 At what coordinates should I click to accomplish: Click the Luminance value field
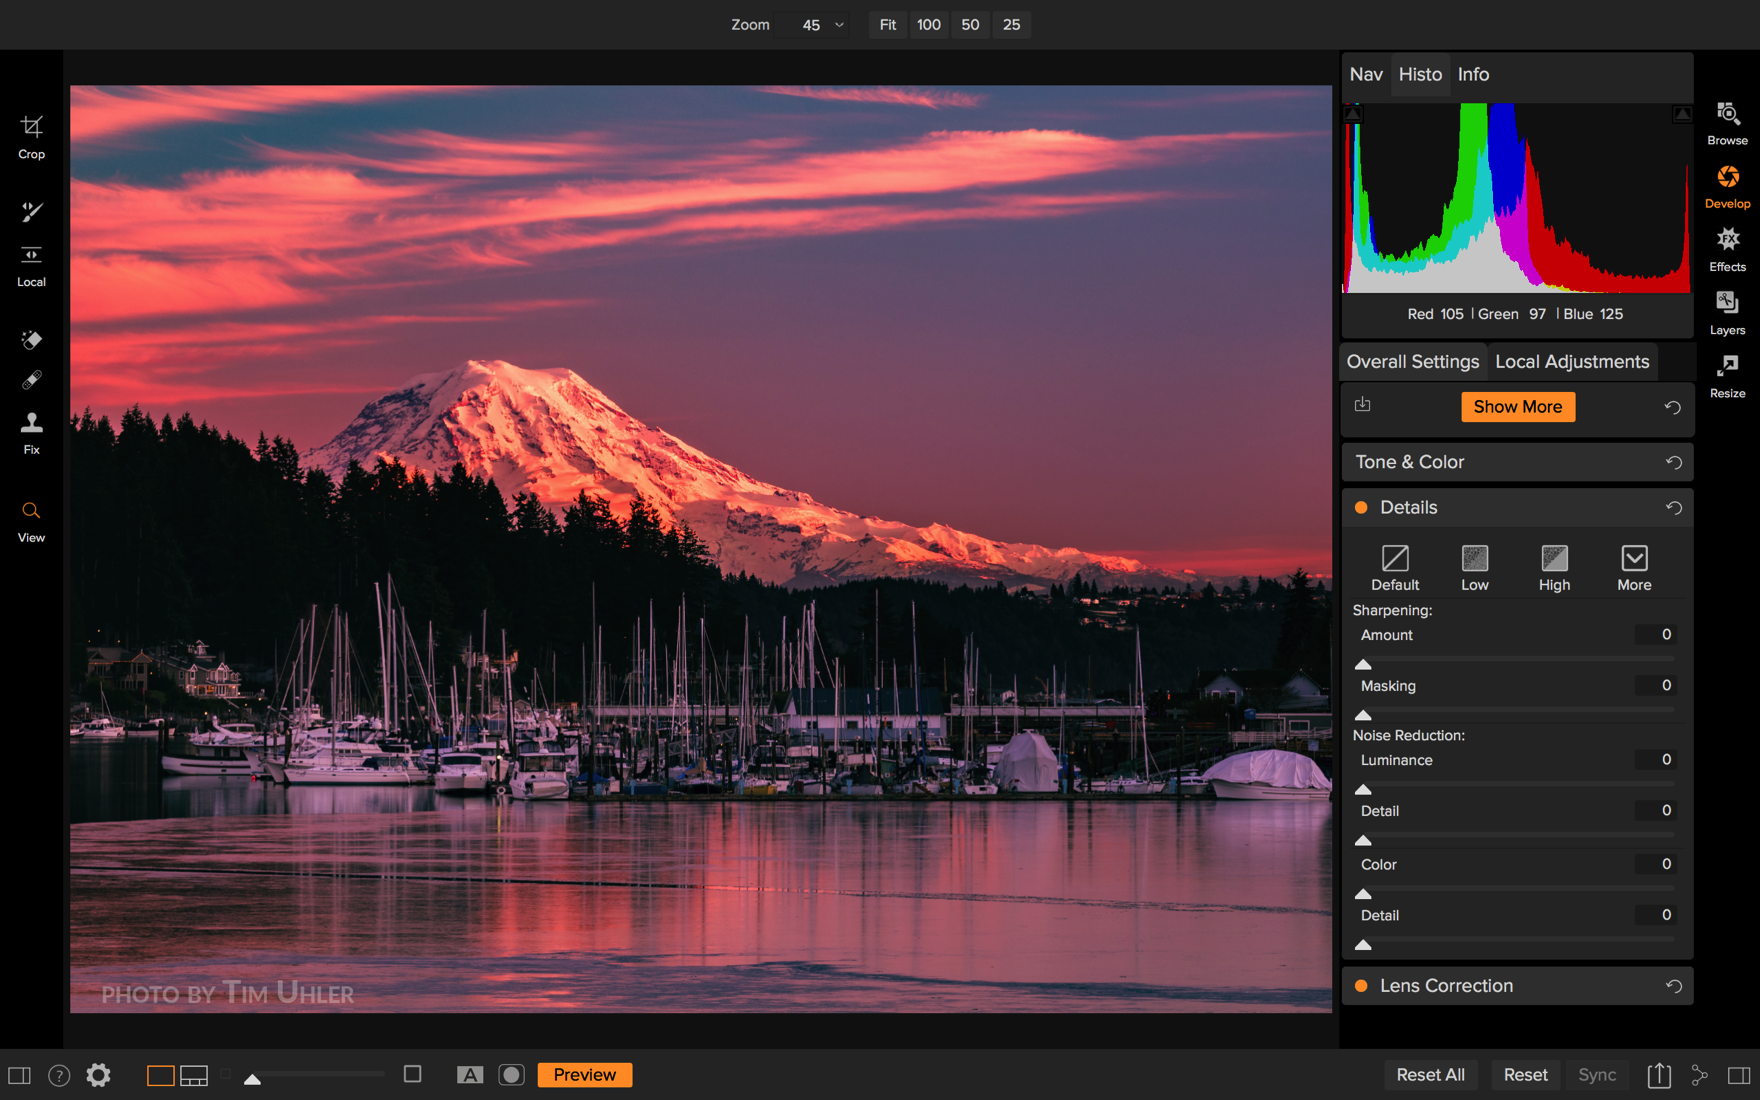pos(1655,760)
